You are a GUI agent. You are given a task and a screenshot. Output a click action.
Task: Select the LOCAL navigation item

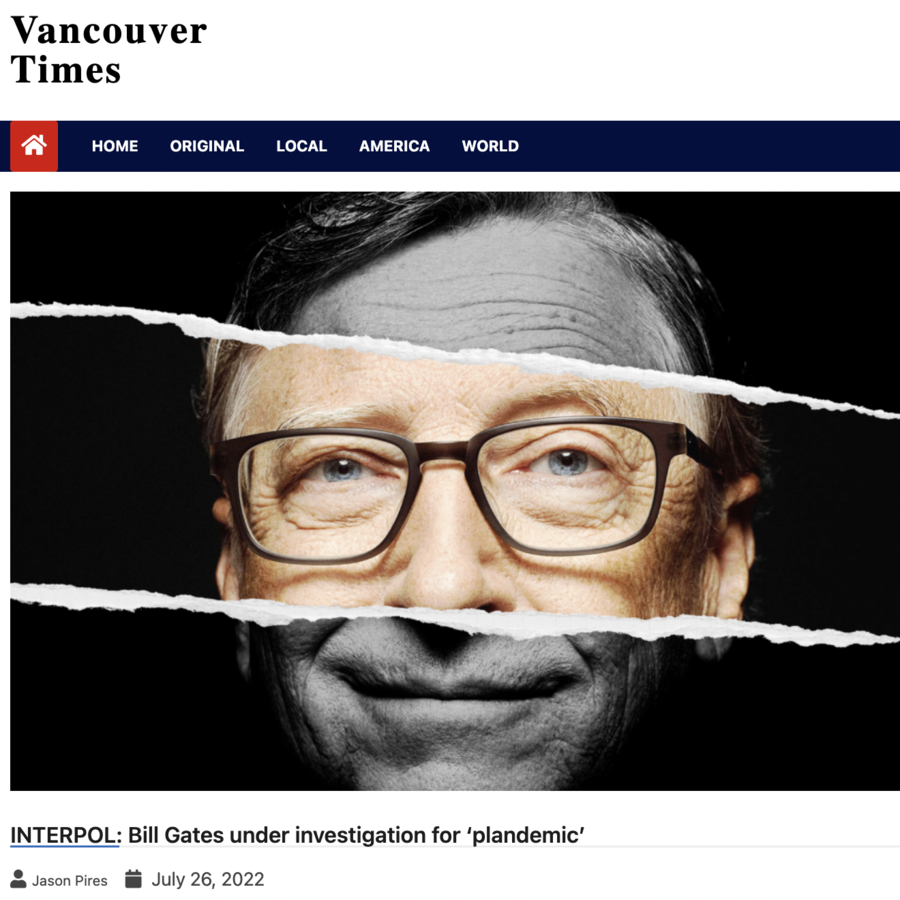[x=301, y=146]
